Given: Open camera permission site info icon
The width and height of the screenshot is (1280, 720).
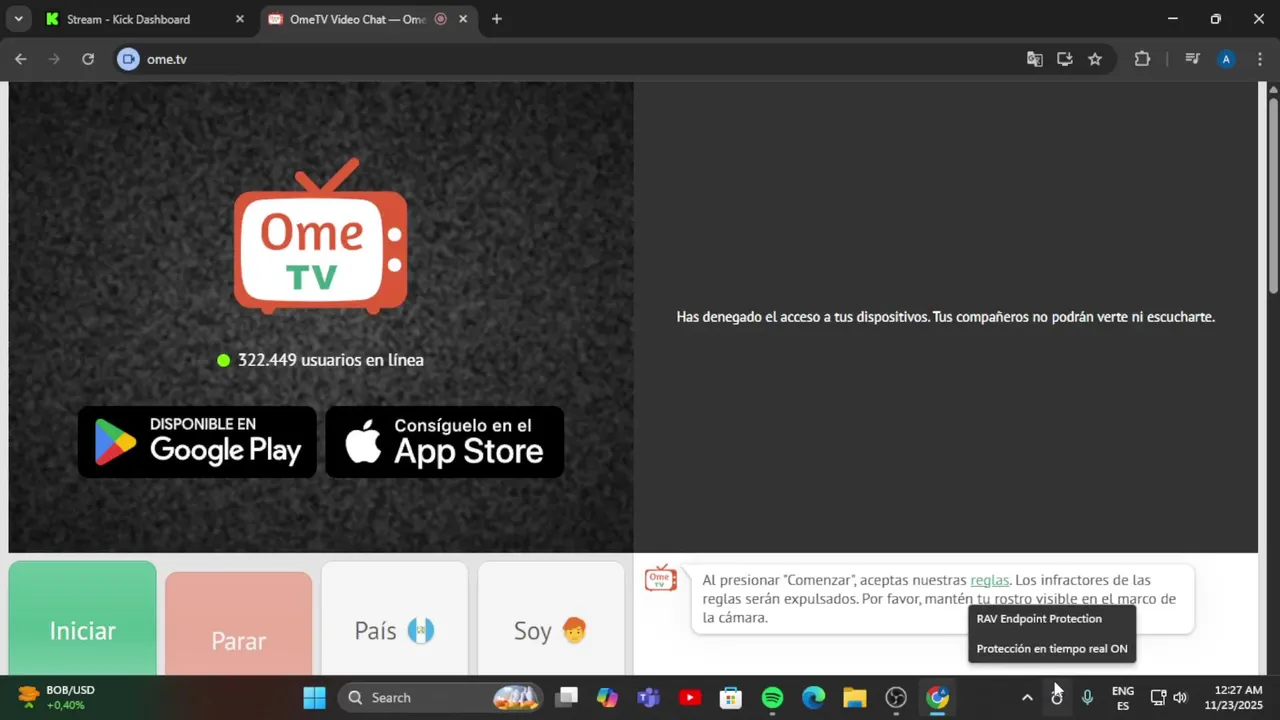Looking at the screenshot, I should [x=127, y=59].
